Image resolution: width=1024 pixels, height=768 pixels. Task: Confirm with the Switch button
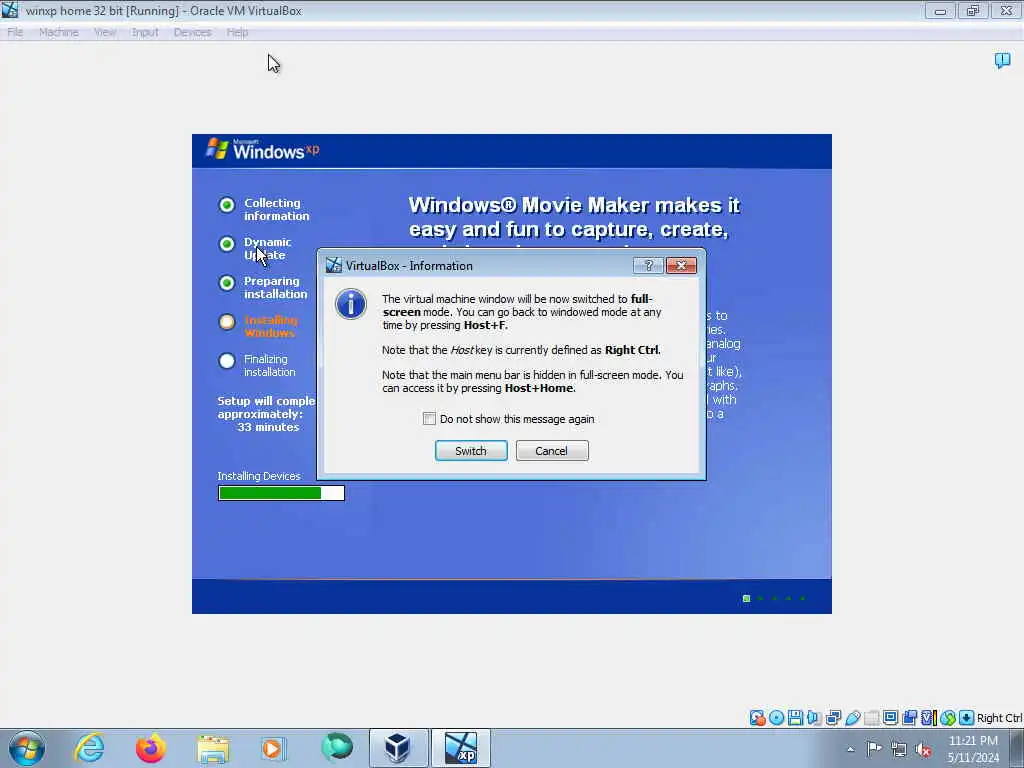click(x=471, y=451)
